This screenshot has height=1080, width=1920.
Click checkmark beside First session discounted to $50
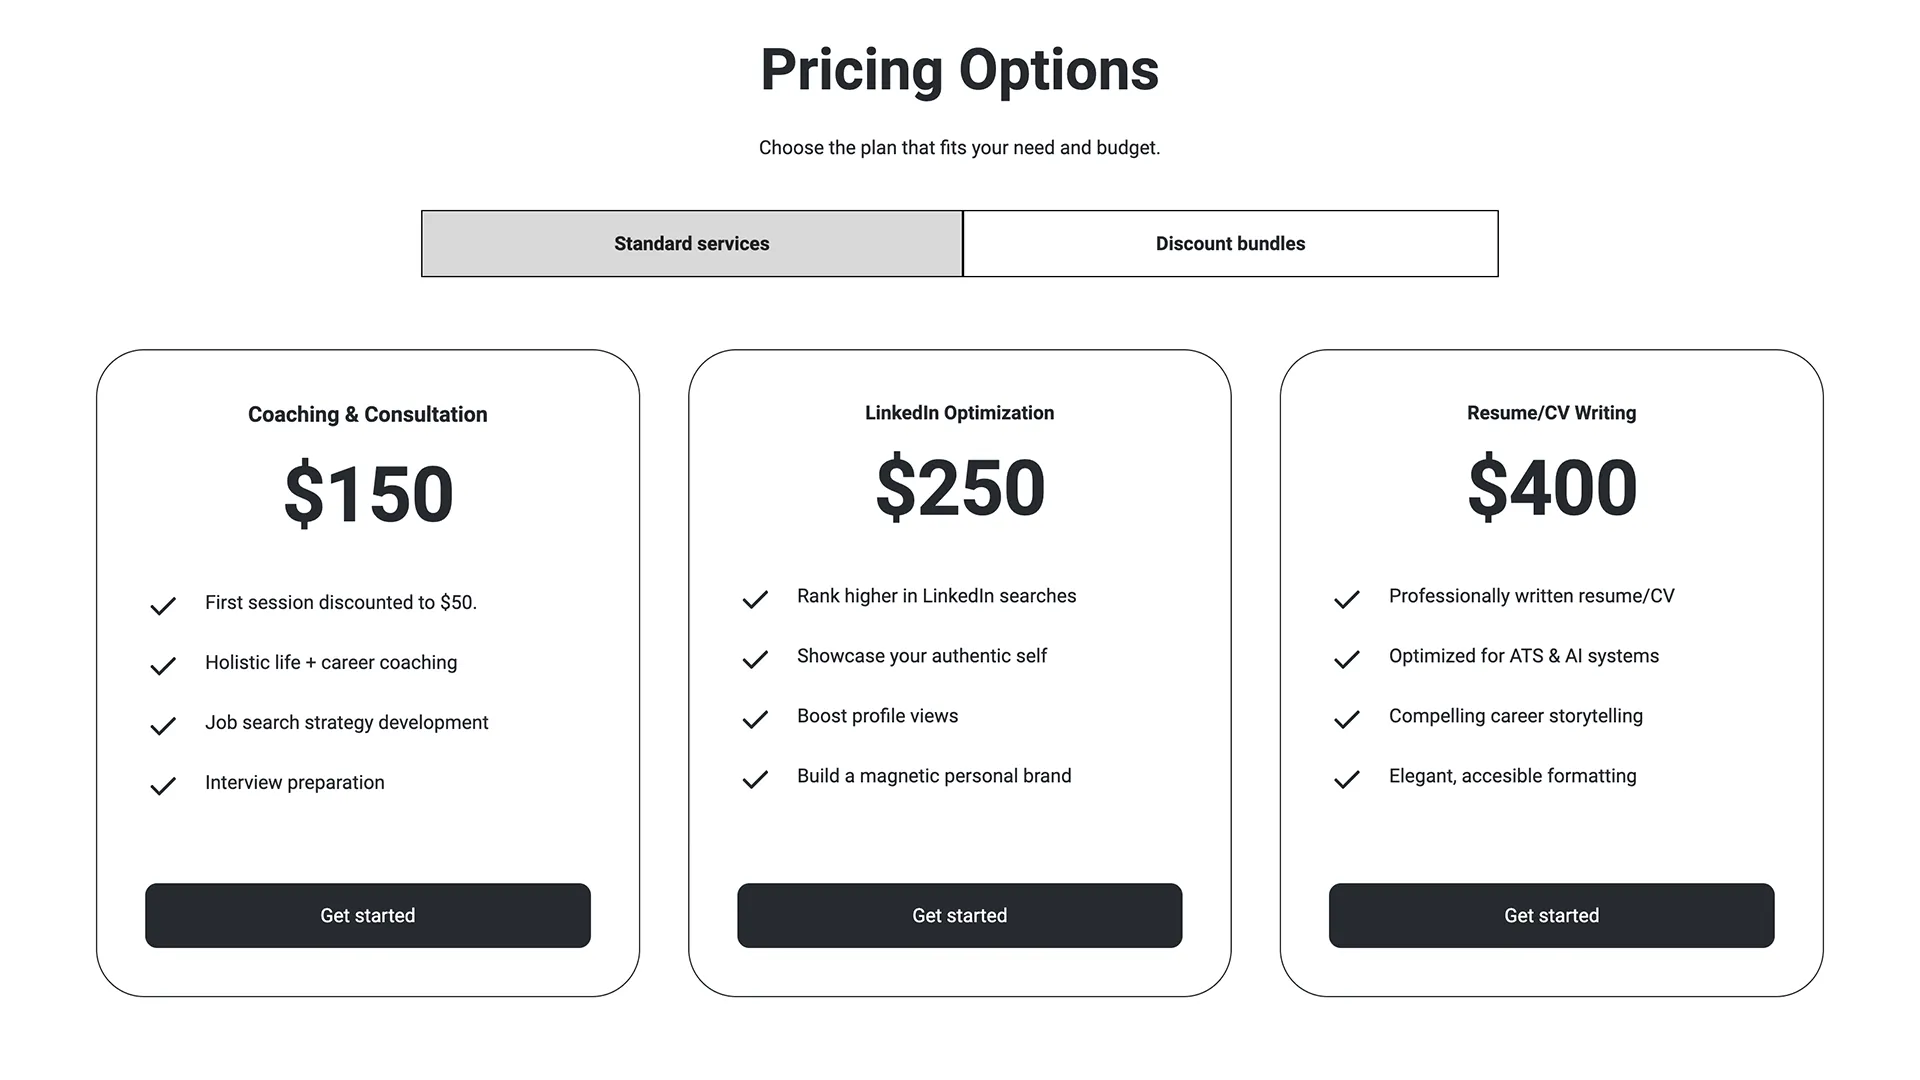pyautogui.click(x=163, y=606)
